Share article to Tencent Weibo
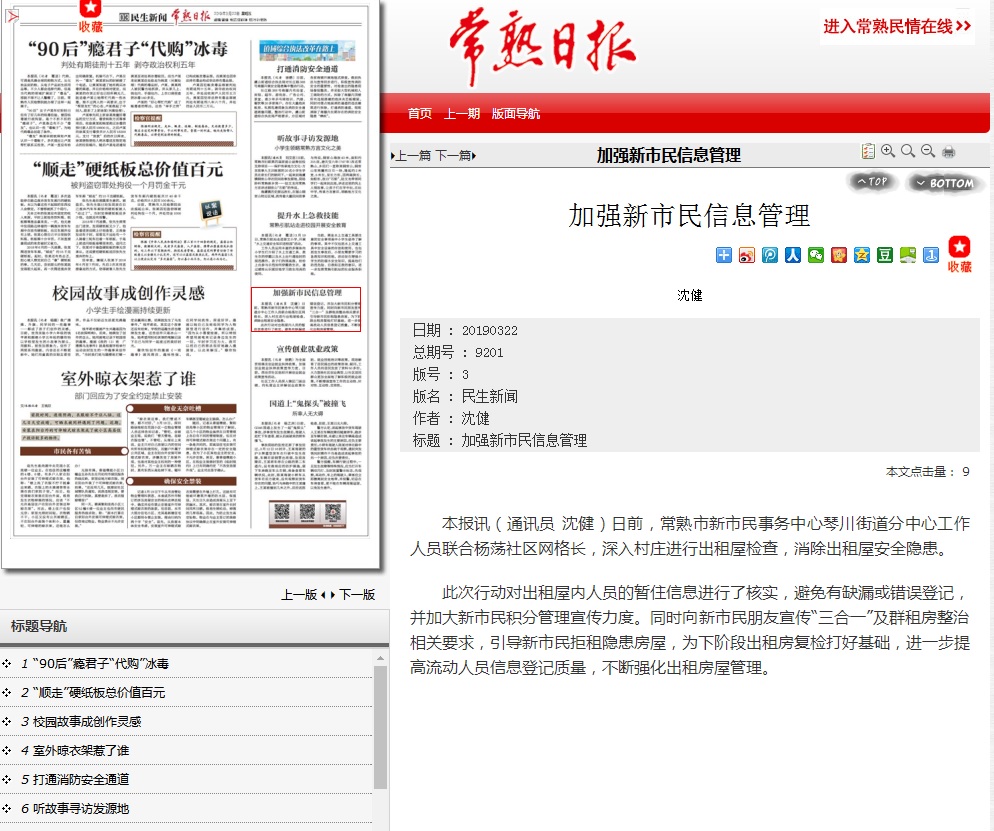This screenshot has width=994, height=831. [x=770, y=255]
